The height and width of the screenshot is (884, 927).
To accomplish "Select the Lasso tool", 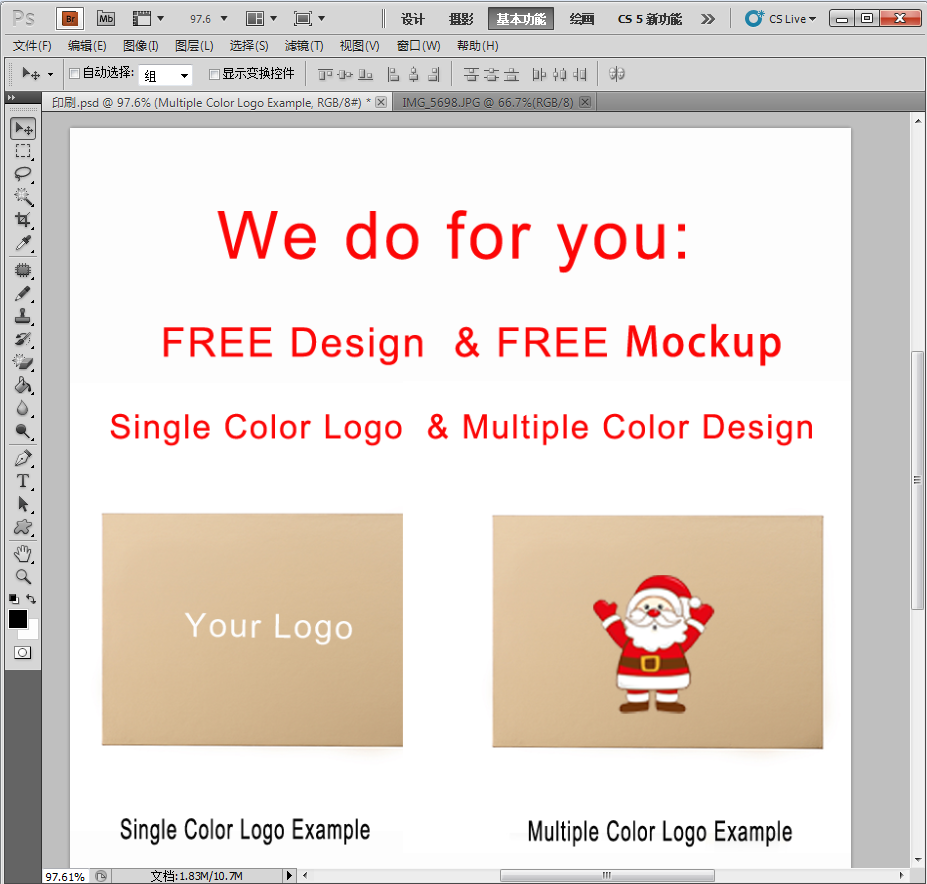I will pos(22,173).
